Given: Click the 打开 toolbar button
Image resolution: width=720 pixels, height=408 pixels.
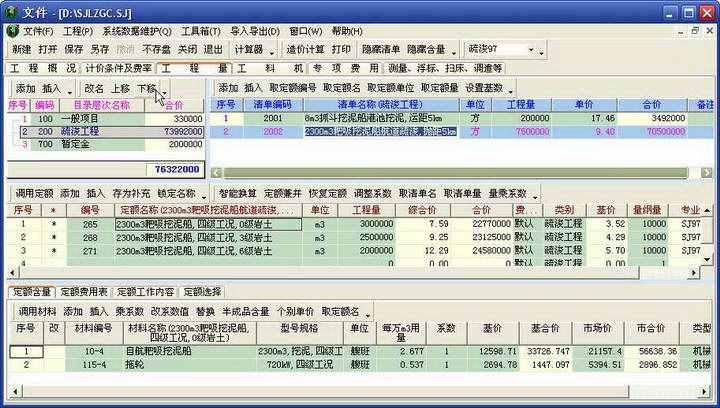Looking at the screenshot, I should (x=48, y=49).
